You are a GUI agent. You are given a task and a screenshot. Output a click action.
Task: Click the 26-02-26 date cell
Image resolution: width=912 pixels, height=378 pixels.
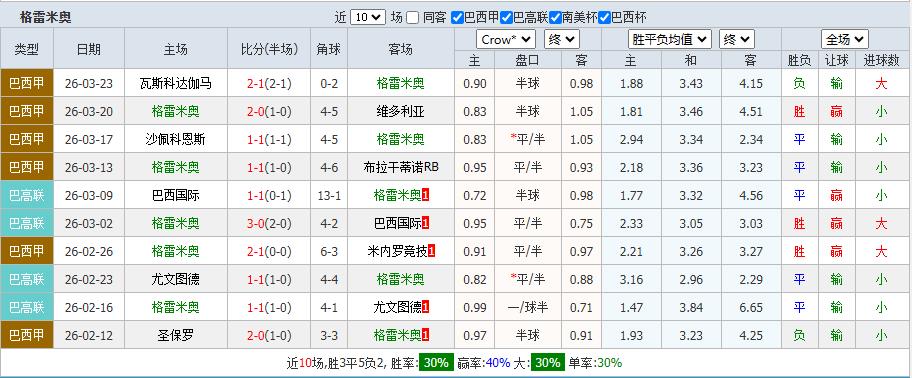(x=88, y=251)
